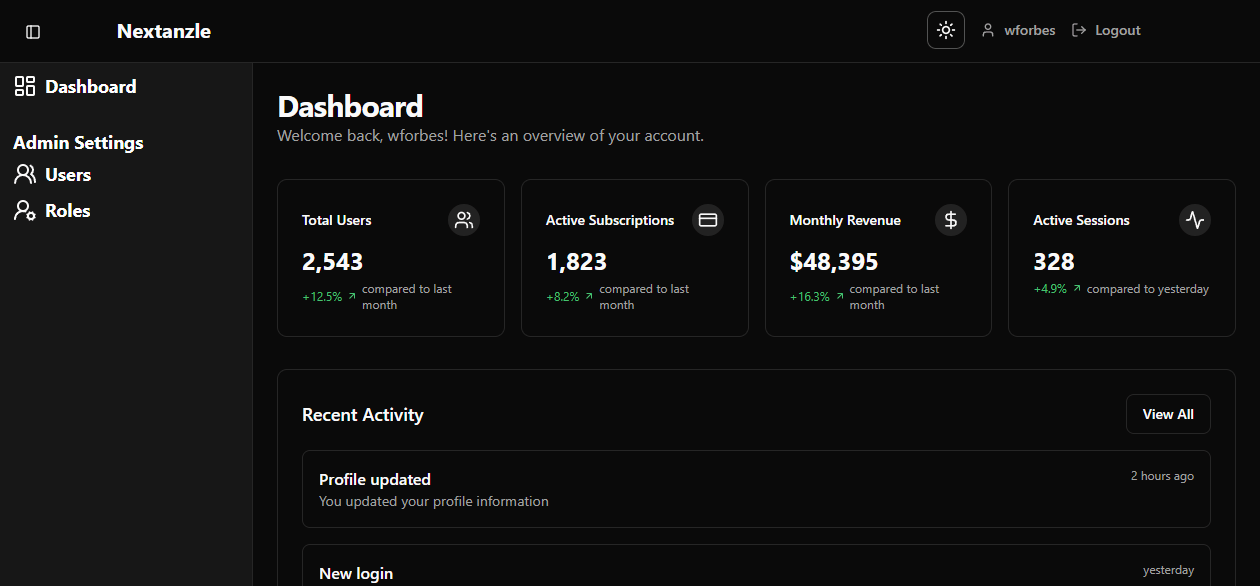The height and width of the screenshot is (586, 1260).
Task: Click the Welcome back, wforbes subtitle
Action: tap(490, 136)
